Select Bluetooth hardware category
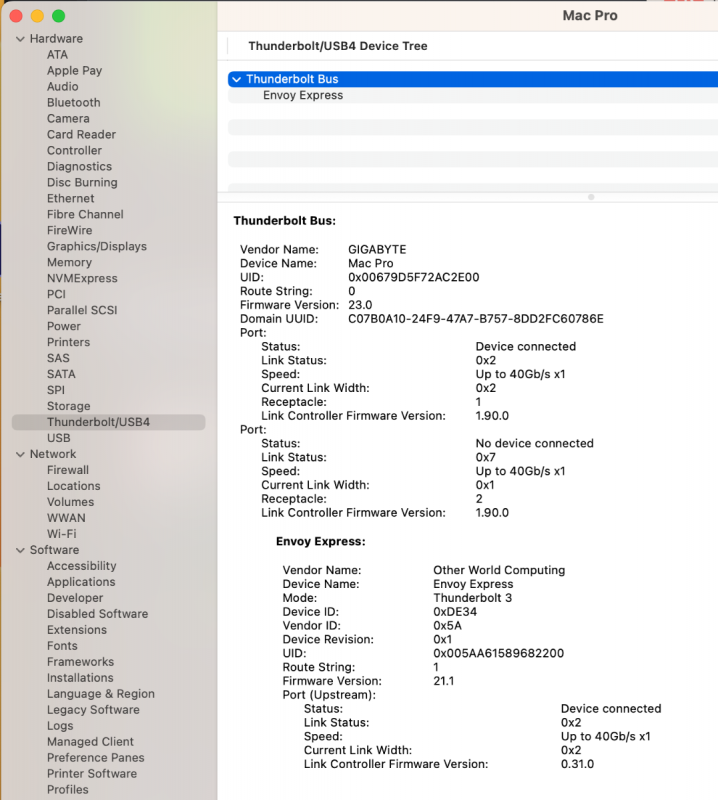Image resolution: width=718 pixels, height=800 pixels. [x=73, y=103]
